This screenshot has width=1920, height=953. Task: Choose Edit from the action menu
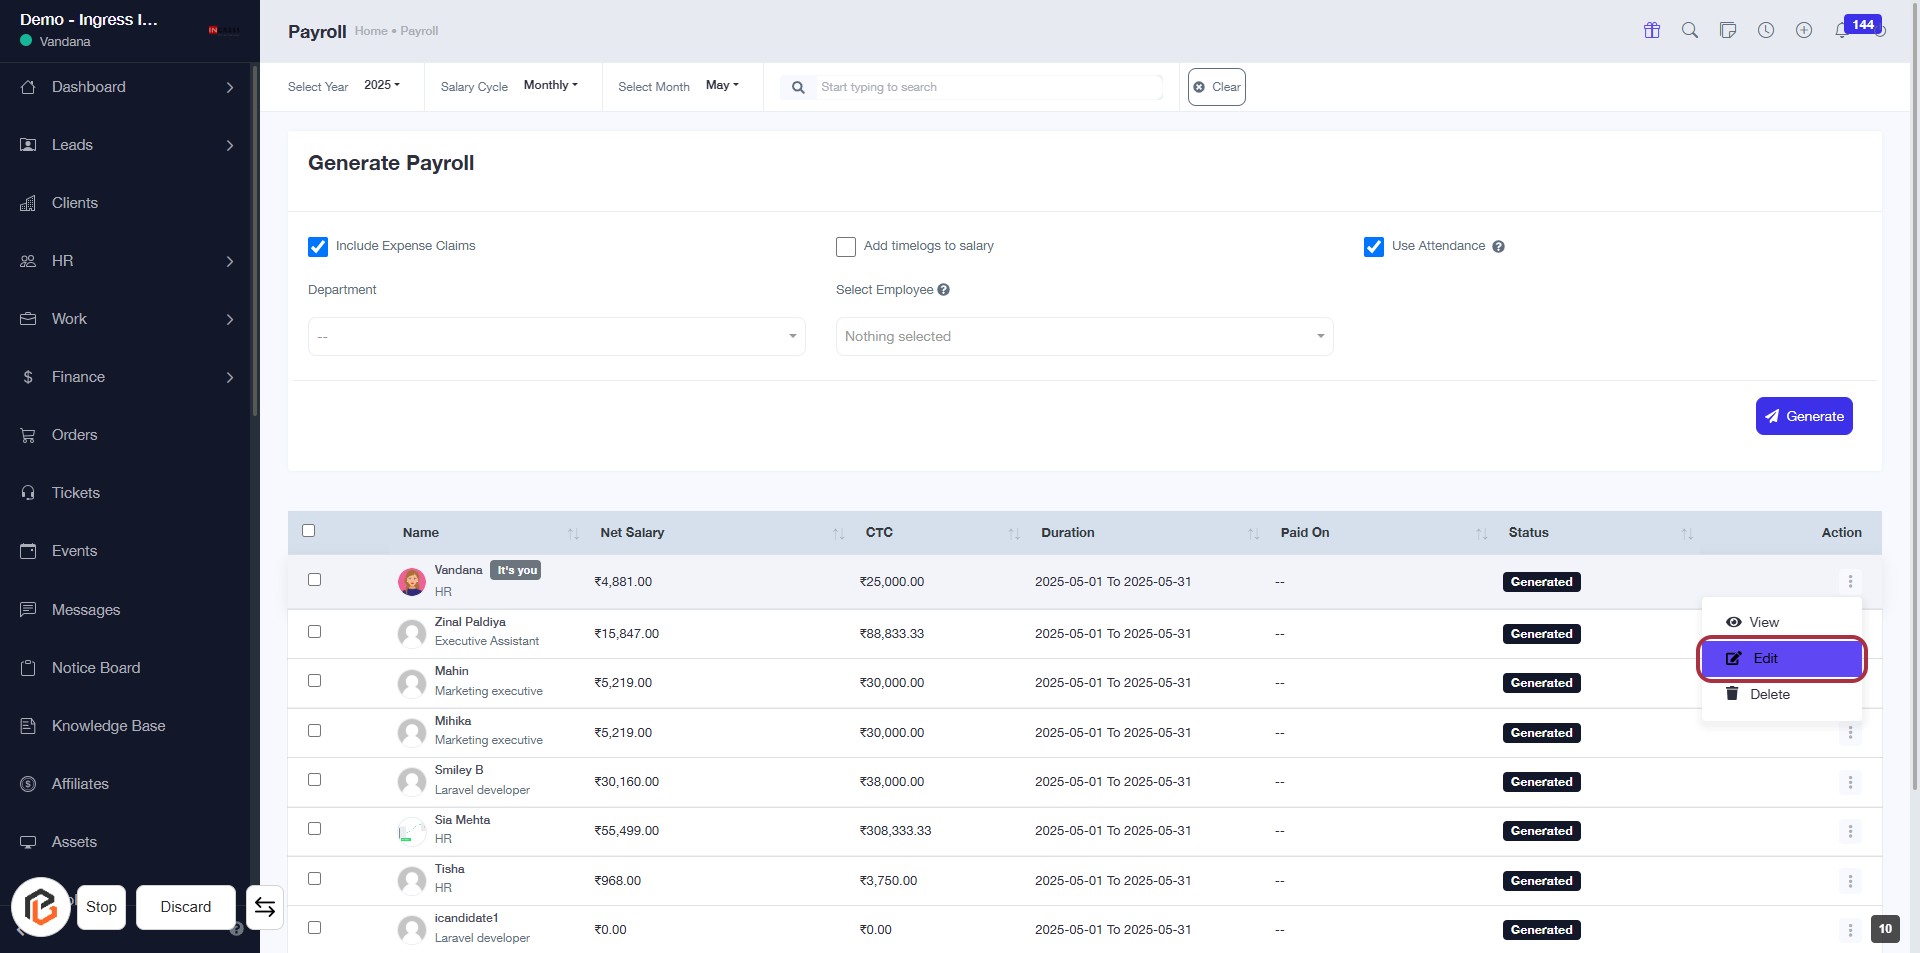tap(1781, 659)
